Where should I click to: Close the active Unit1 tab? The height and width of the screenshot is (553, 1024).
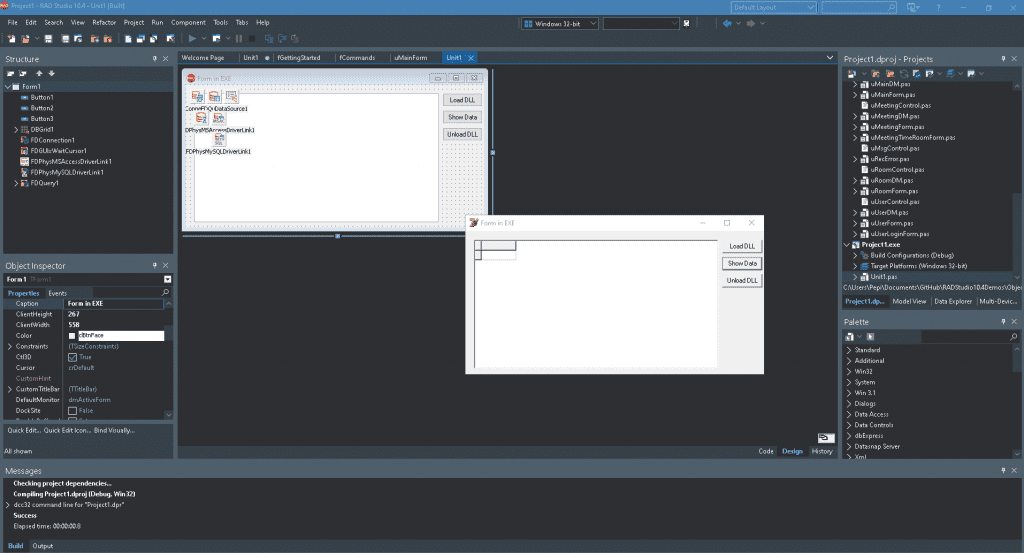coord(471,57)
